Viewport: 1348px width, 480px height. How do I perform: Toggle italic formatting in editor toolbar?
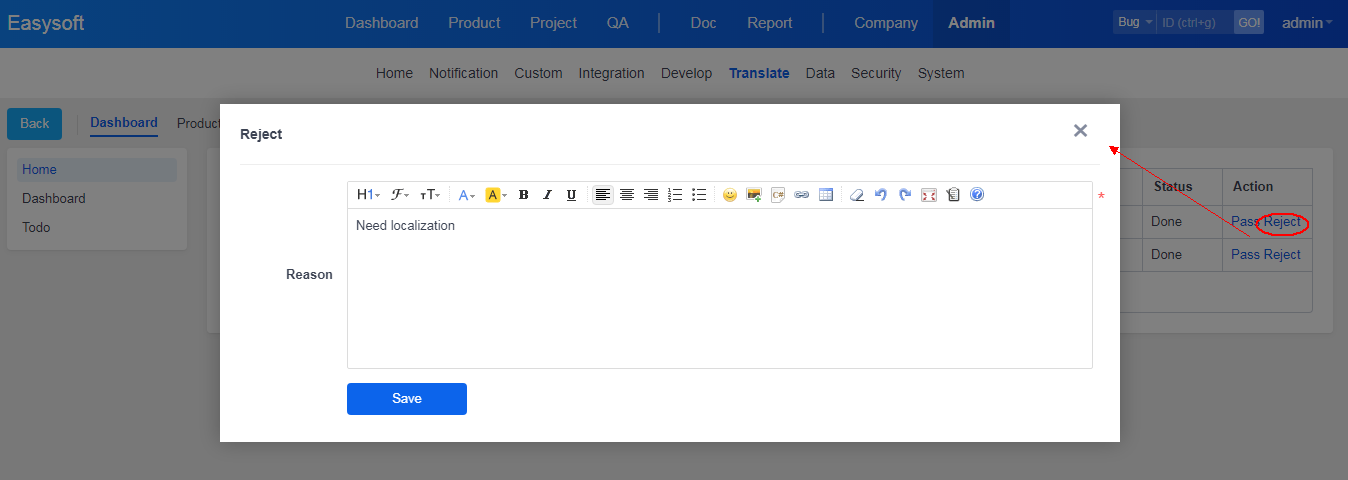coord(547,195)
